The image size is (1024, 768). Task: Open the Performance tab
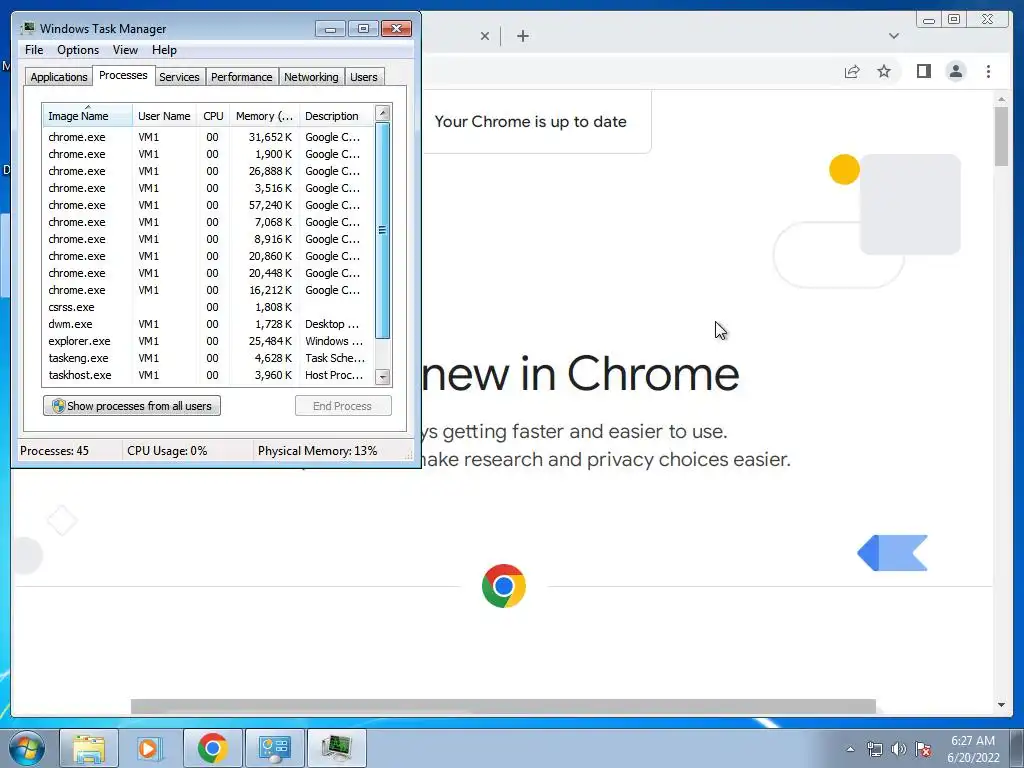coord(242,77)
